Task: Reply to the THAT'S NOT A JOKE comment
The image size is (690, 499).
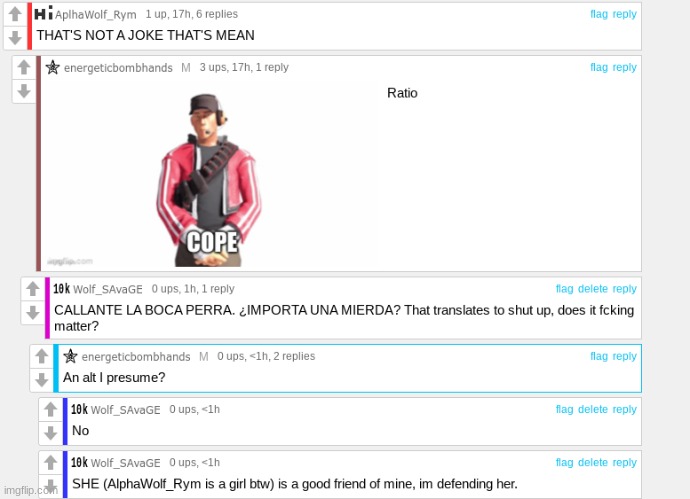Action: [x=624, y=14]
